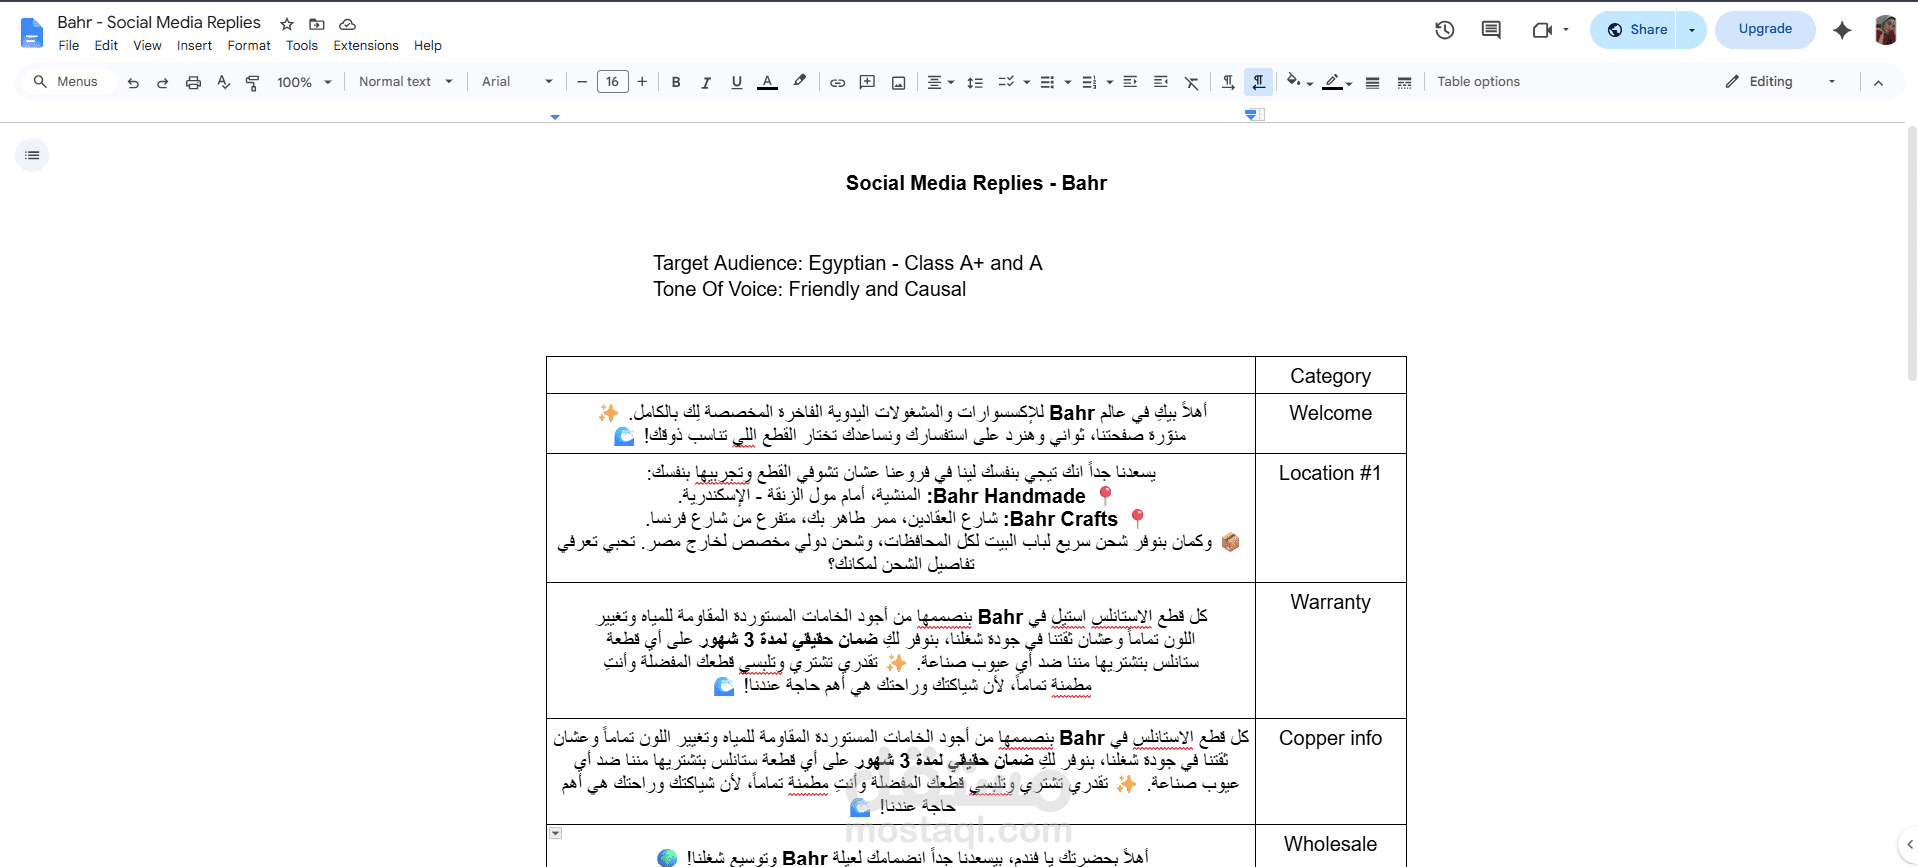Open the Editing mode dropdown
Screen dimensions: 1918x867
[x=1781, y=82]
